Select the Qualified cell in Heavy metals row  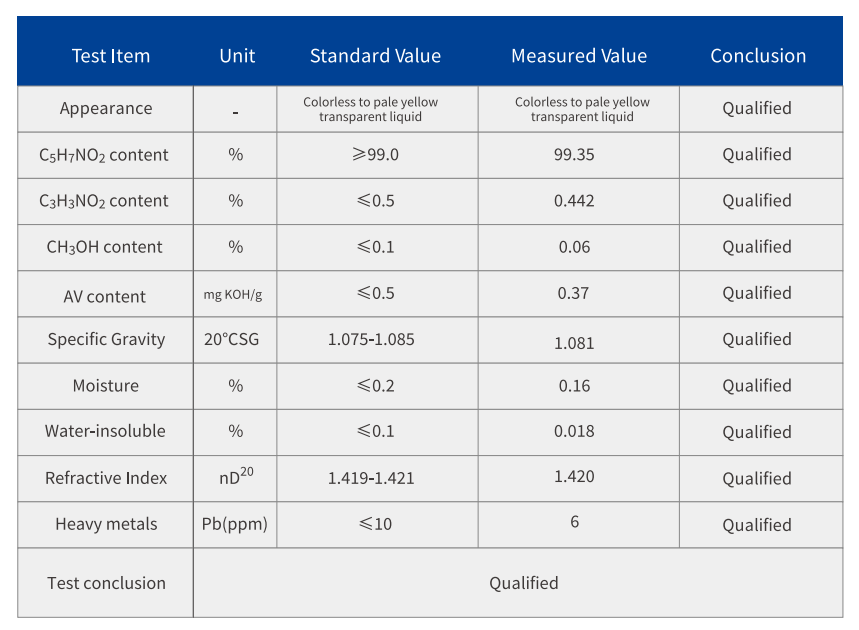coord(757,525)
